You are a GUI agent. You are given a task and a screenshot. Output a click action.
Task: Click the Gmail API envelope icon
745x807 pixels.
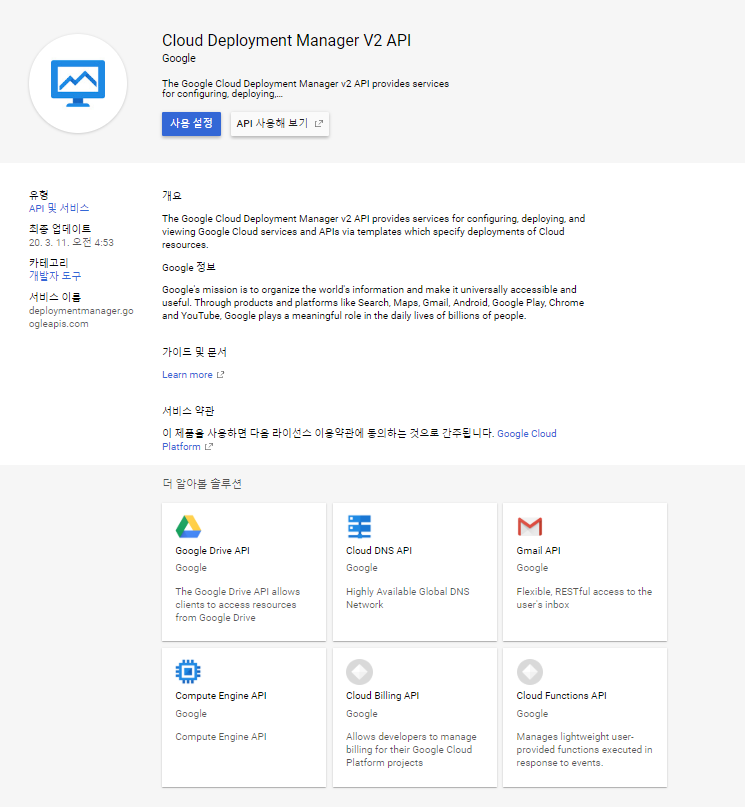tap(529, 527)
